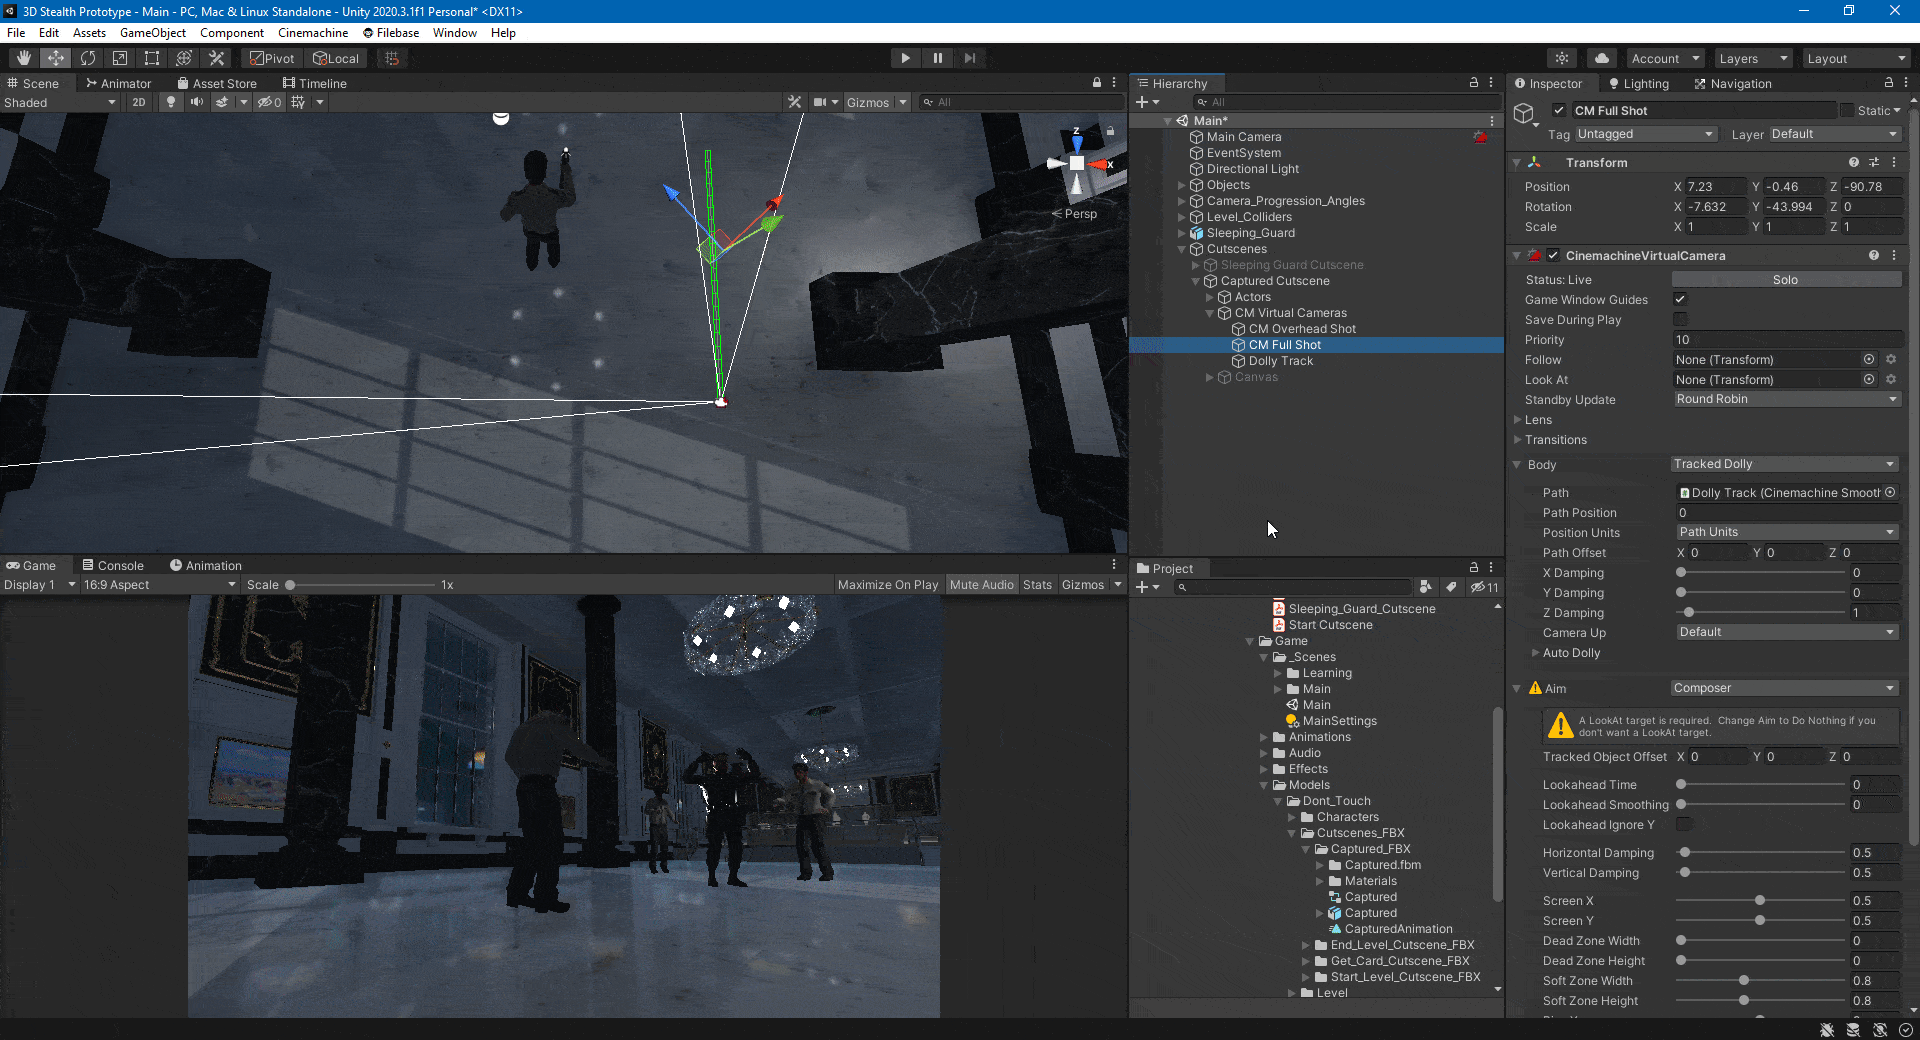The image size is (1920, 1040).
Task: Open the Custom Editor Tools icon
Action: click(x=216, y=57)
